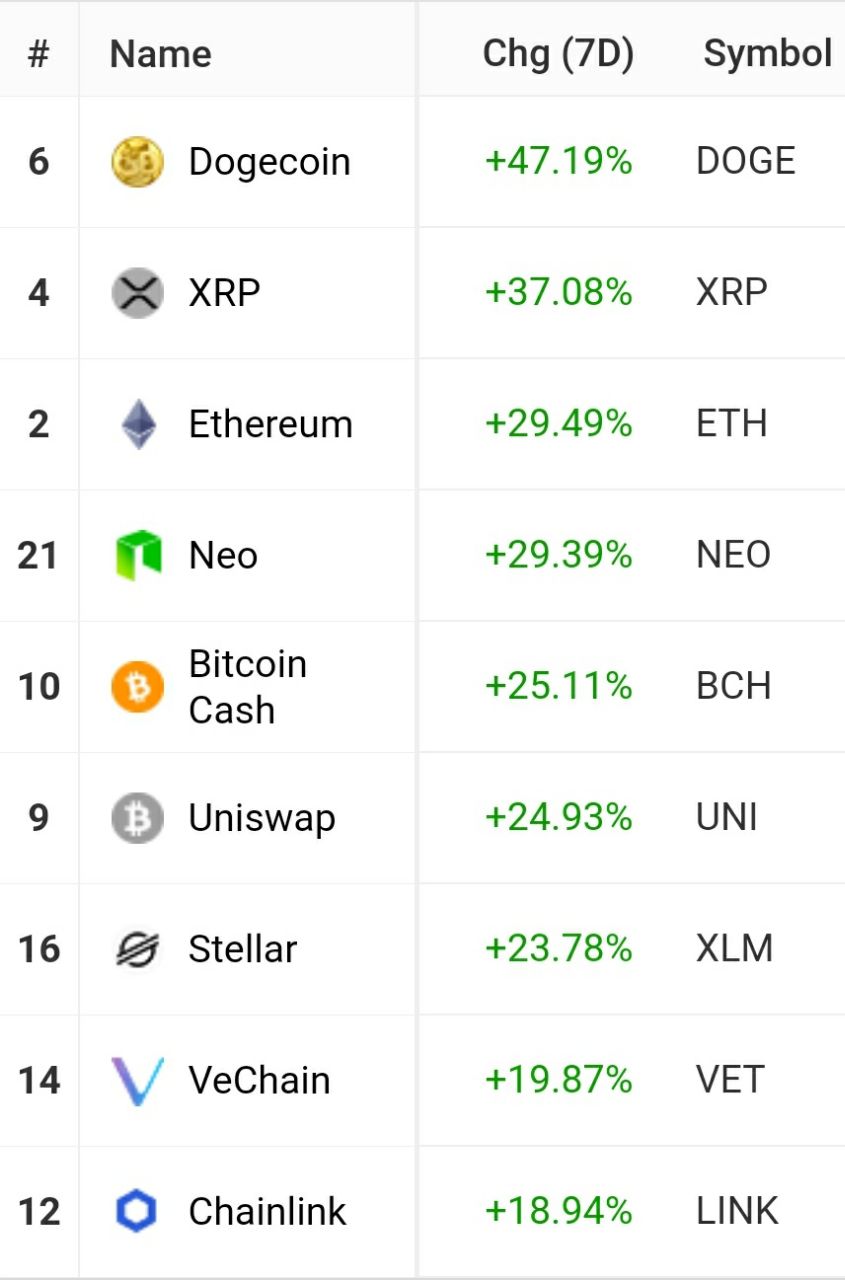Sort by the Chg (7D) column header
This screenshot has height=1280, width=845.
tap(558, 53)
